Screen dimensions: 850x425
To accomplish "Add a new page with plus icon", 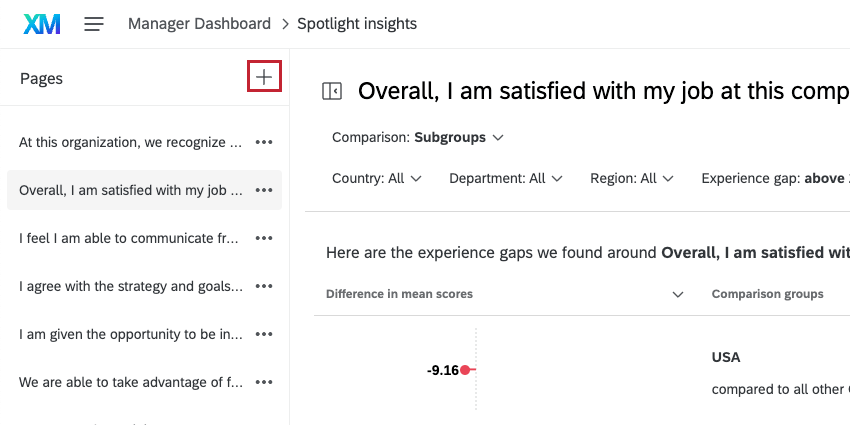I will 264,77.
